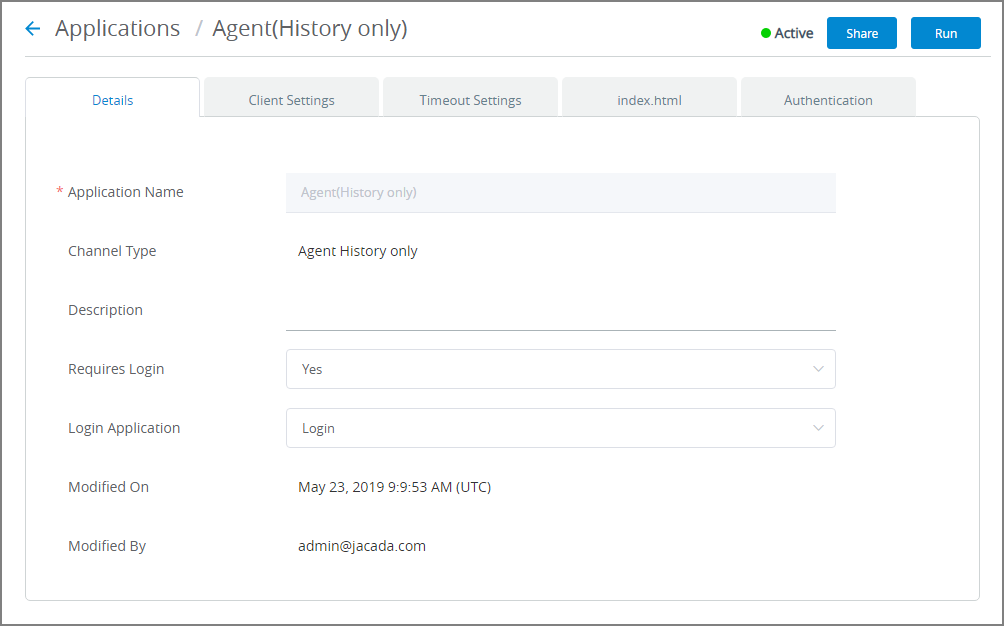Open the Timeout Settings tab
This screenshot has height=626, width=1004.
click(x=469, y=100)
